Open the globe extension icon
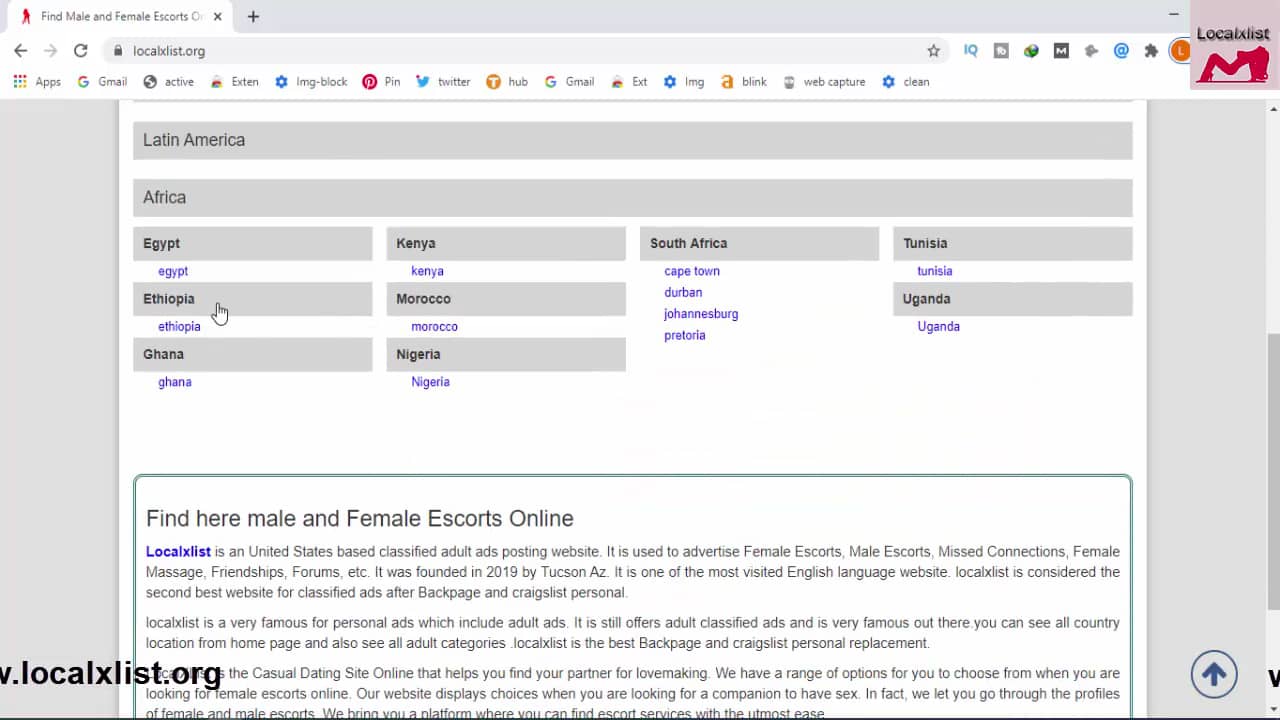This screenshot has height=720, width=1280. tap(1031, 51)
